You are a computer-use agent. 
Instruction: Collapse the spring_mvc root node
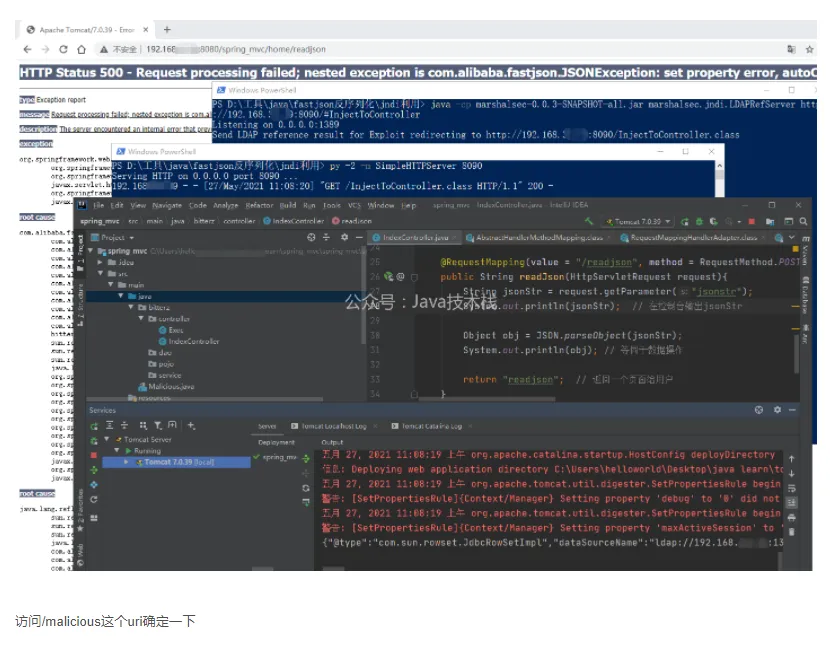click(91, 251)
